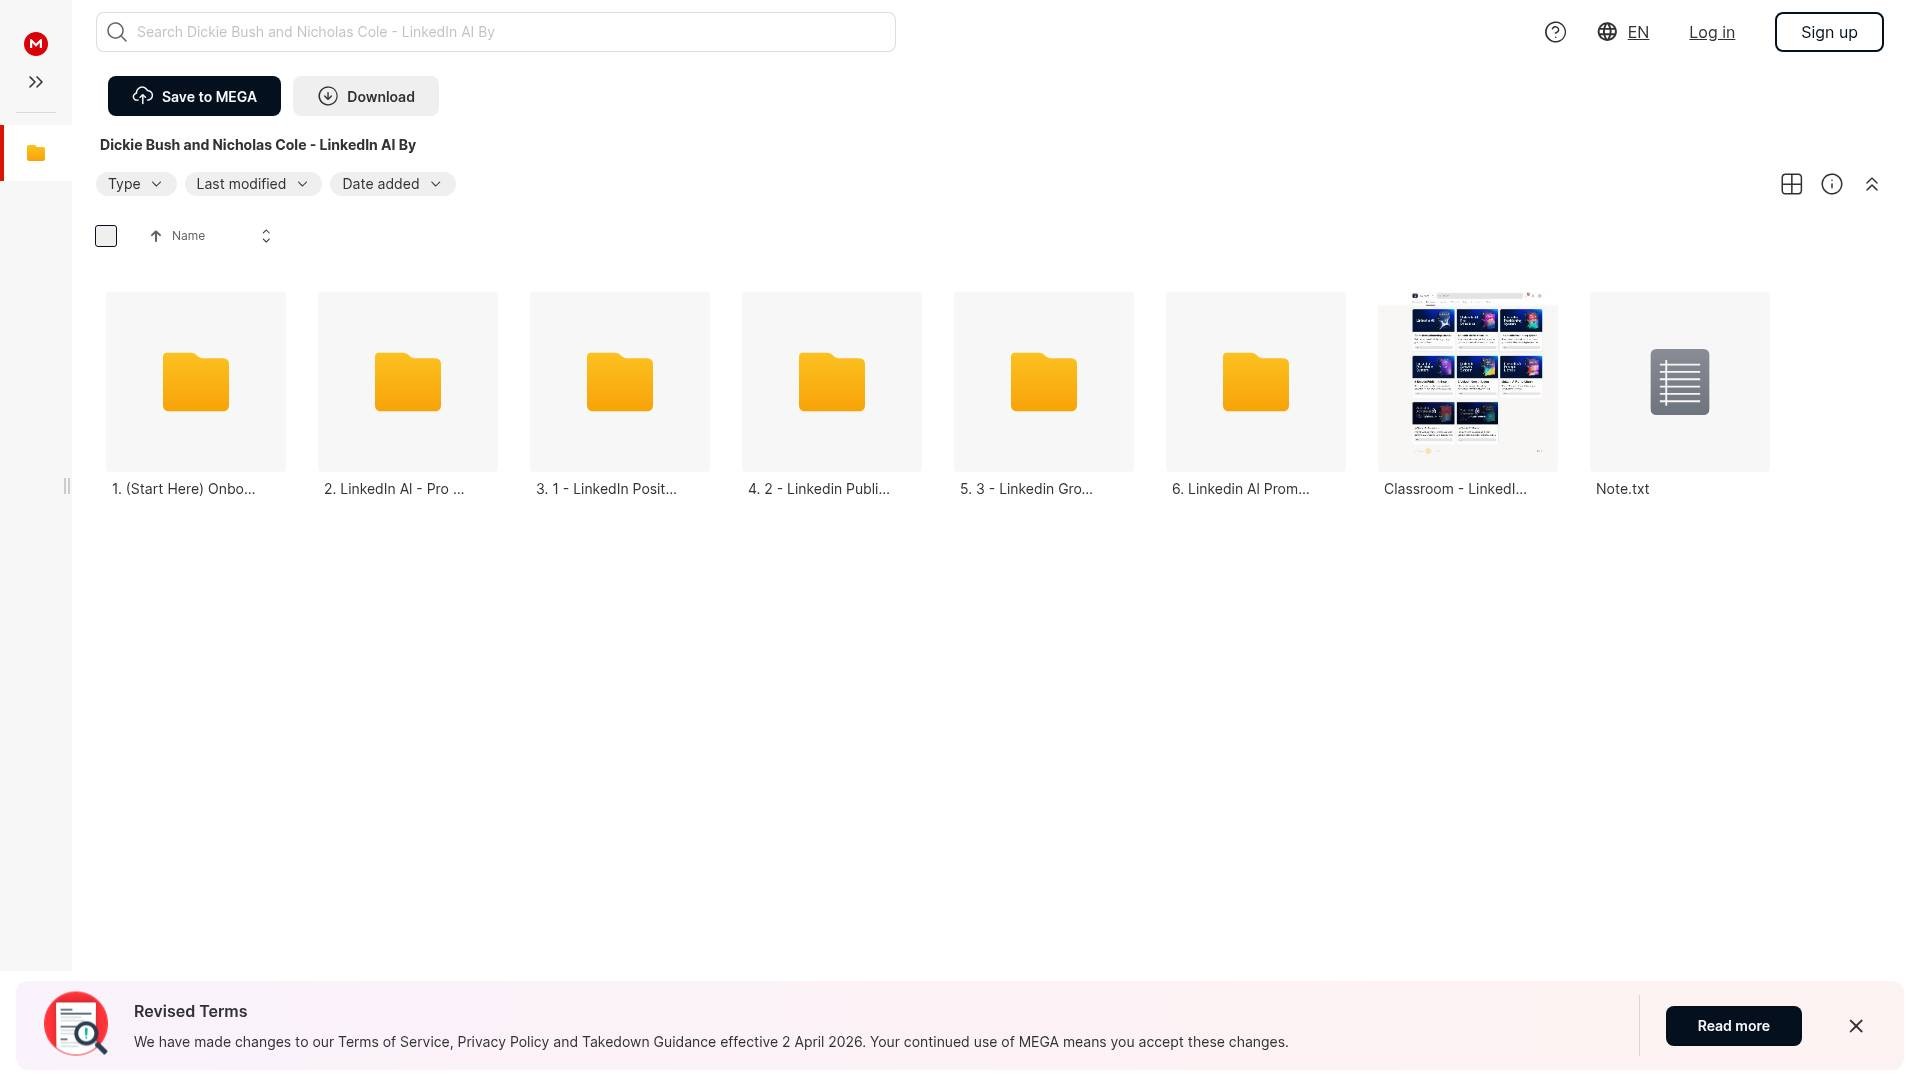This screenshot has height=1080, width=1920.
Task: Show folder info panel icon
Action: pos(1831,184)
